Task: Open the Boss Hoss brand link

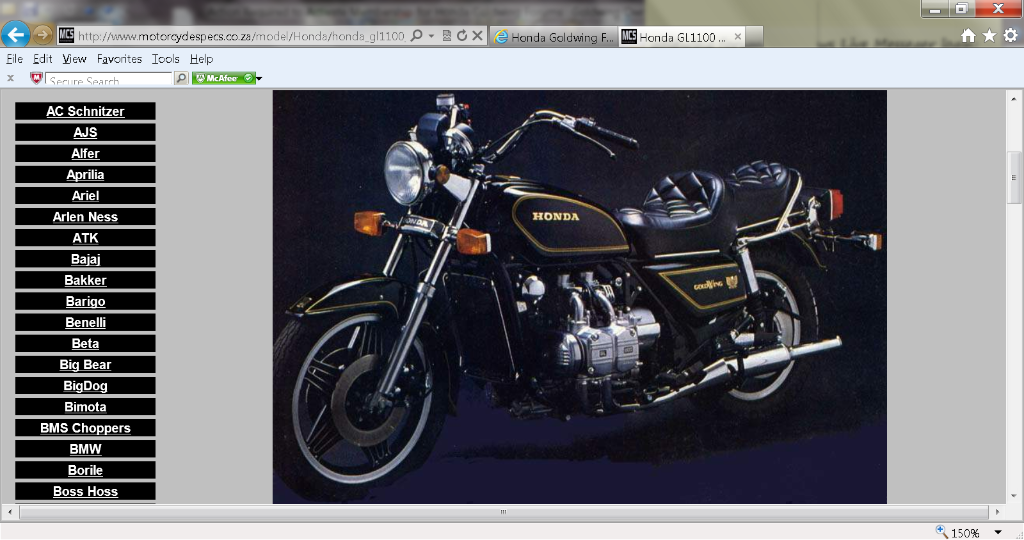Action: (x=86, y=491)
